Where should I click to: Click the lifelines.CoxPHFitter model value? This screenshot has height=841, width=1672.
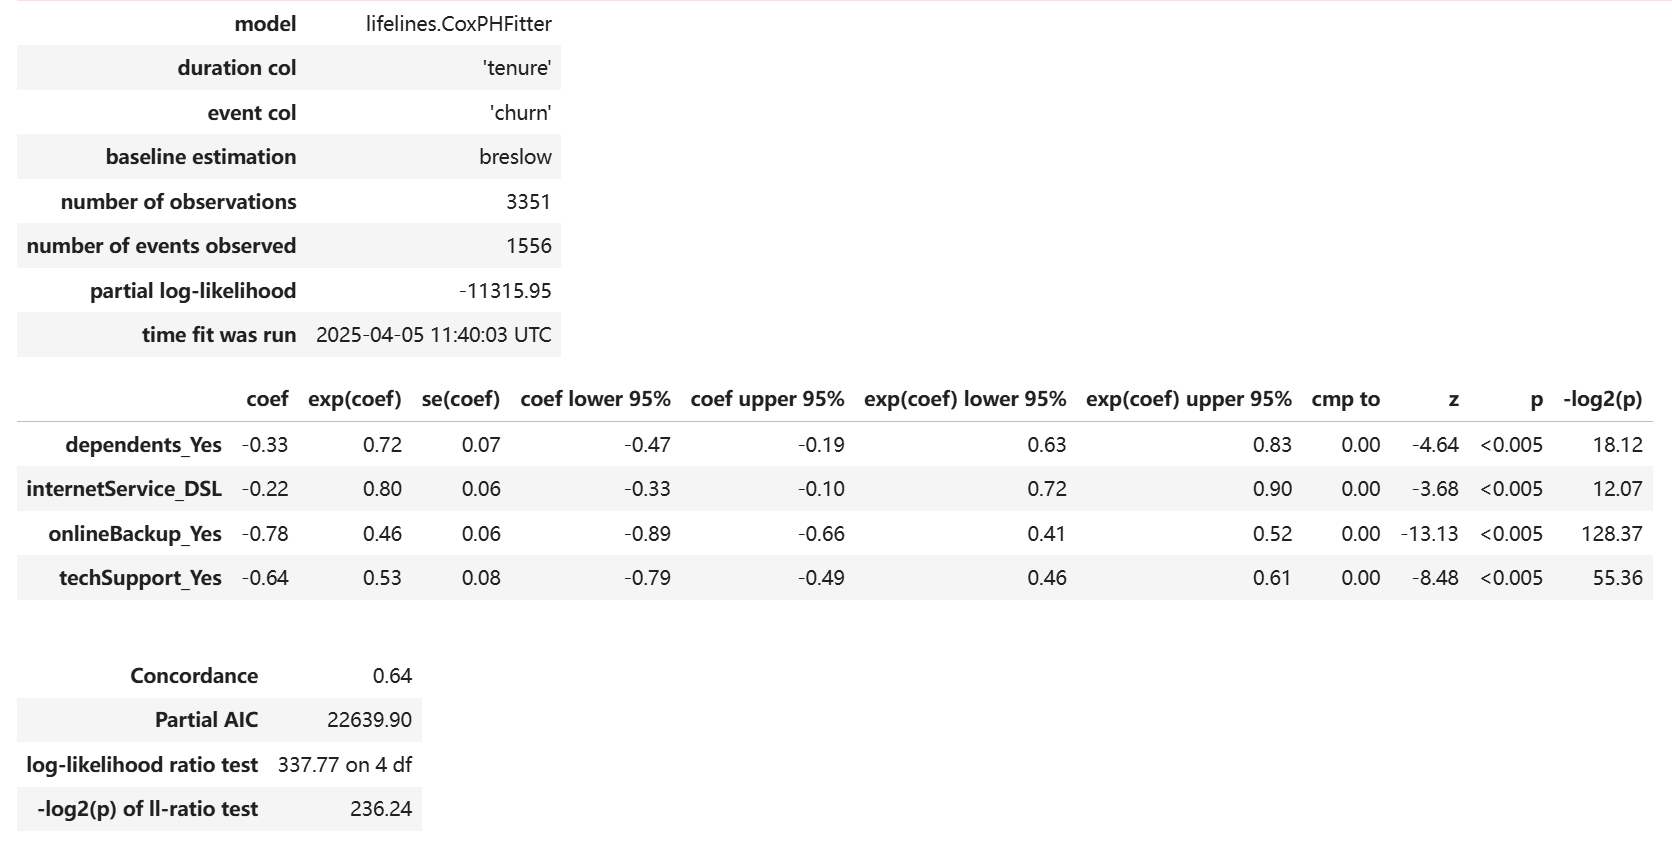click(x=458, y=24)
